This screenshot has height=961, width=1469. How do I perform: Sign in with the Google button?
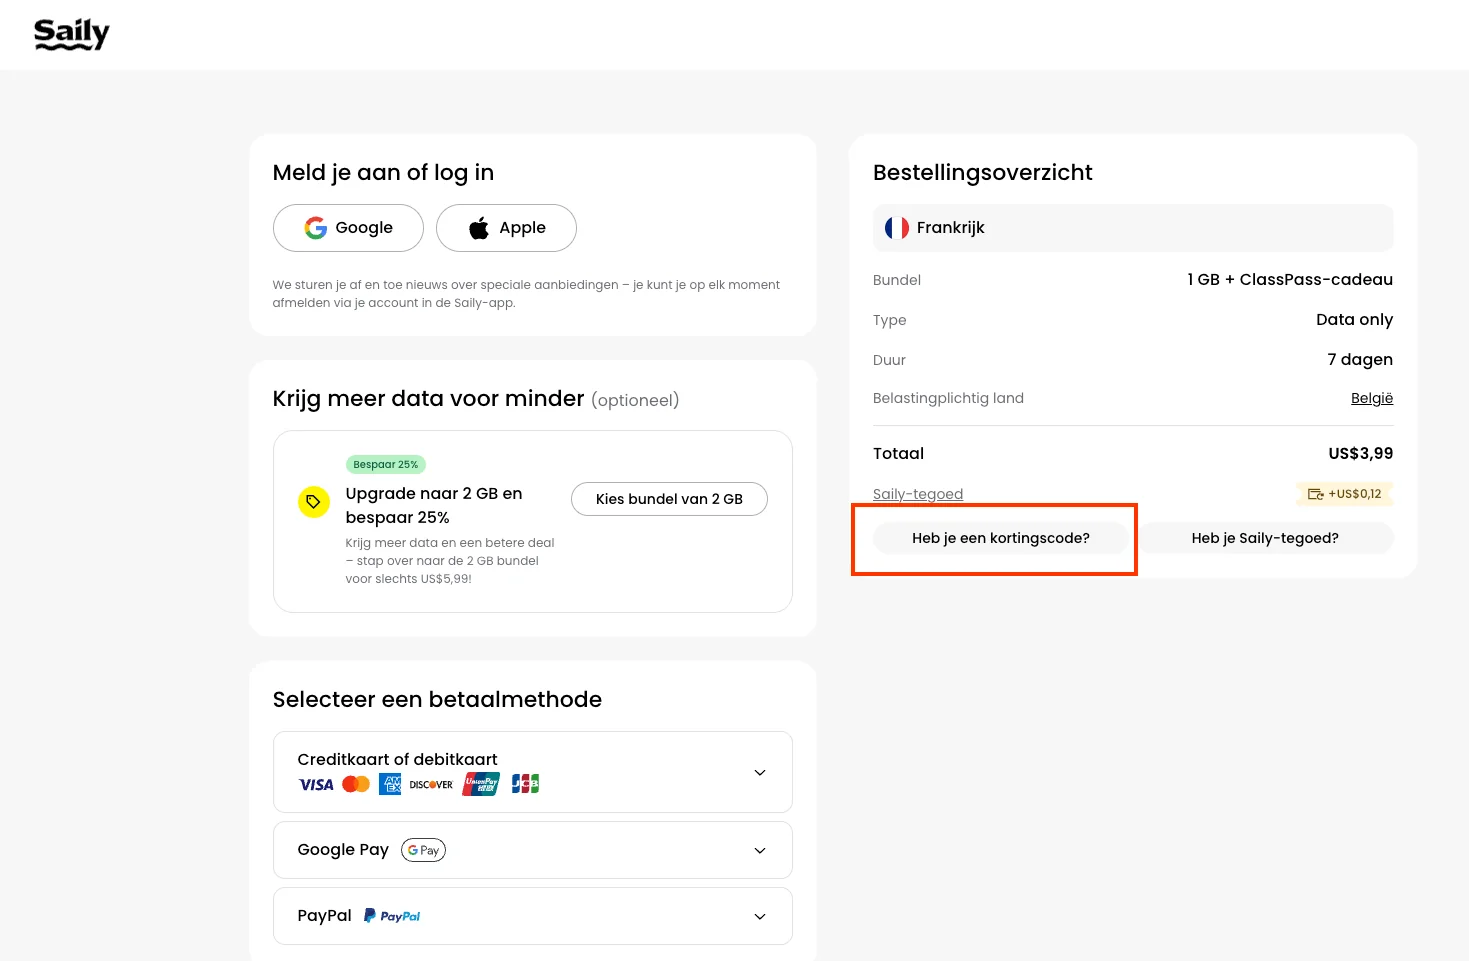click(348, 228)
